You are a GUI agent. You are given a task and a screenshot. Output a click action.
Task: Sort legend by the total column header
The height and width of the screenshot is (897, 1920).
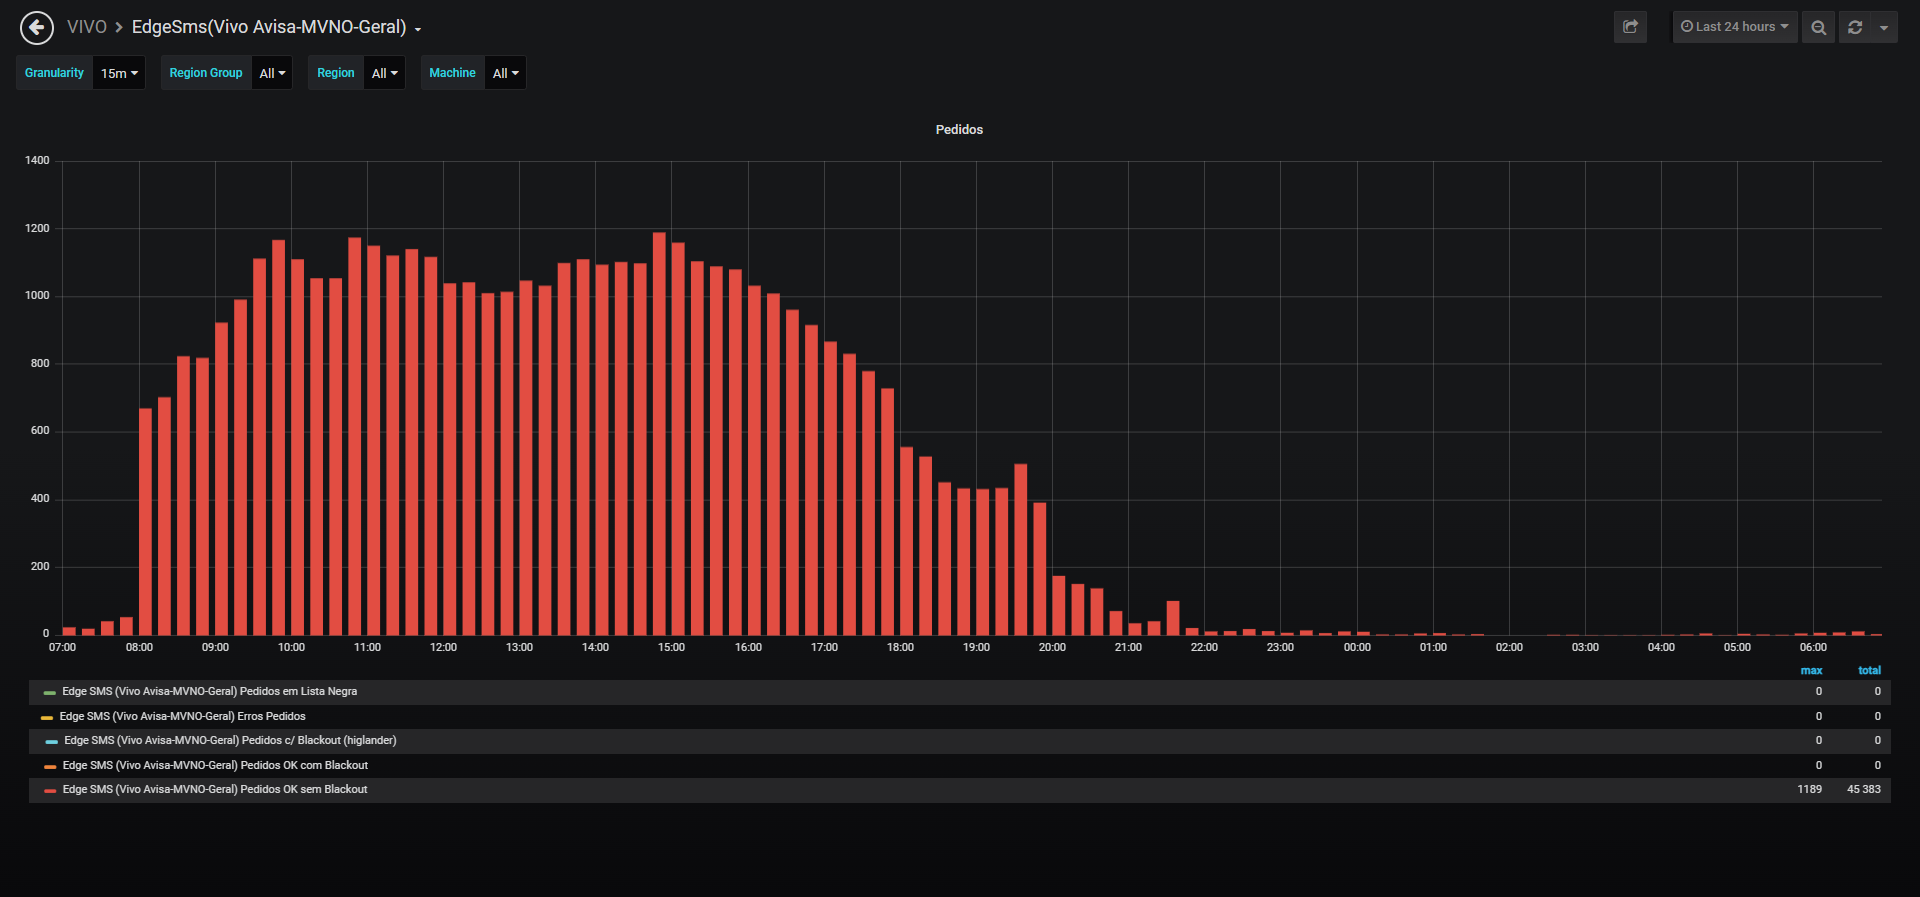(x=1869, y=670)
